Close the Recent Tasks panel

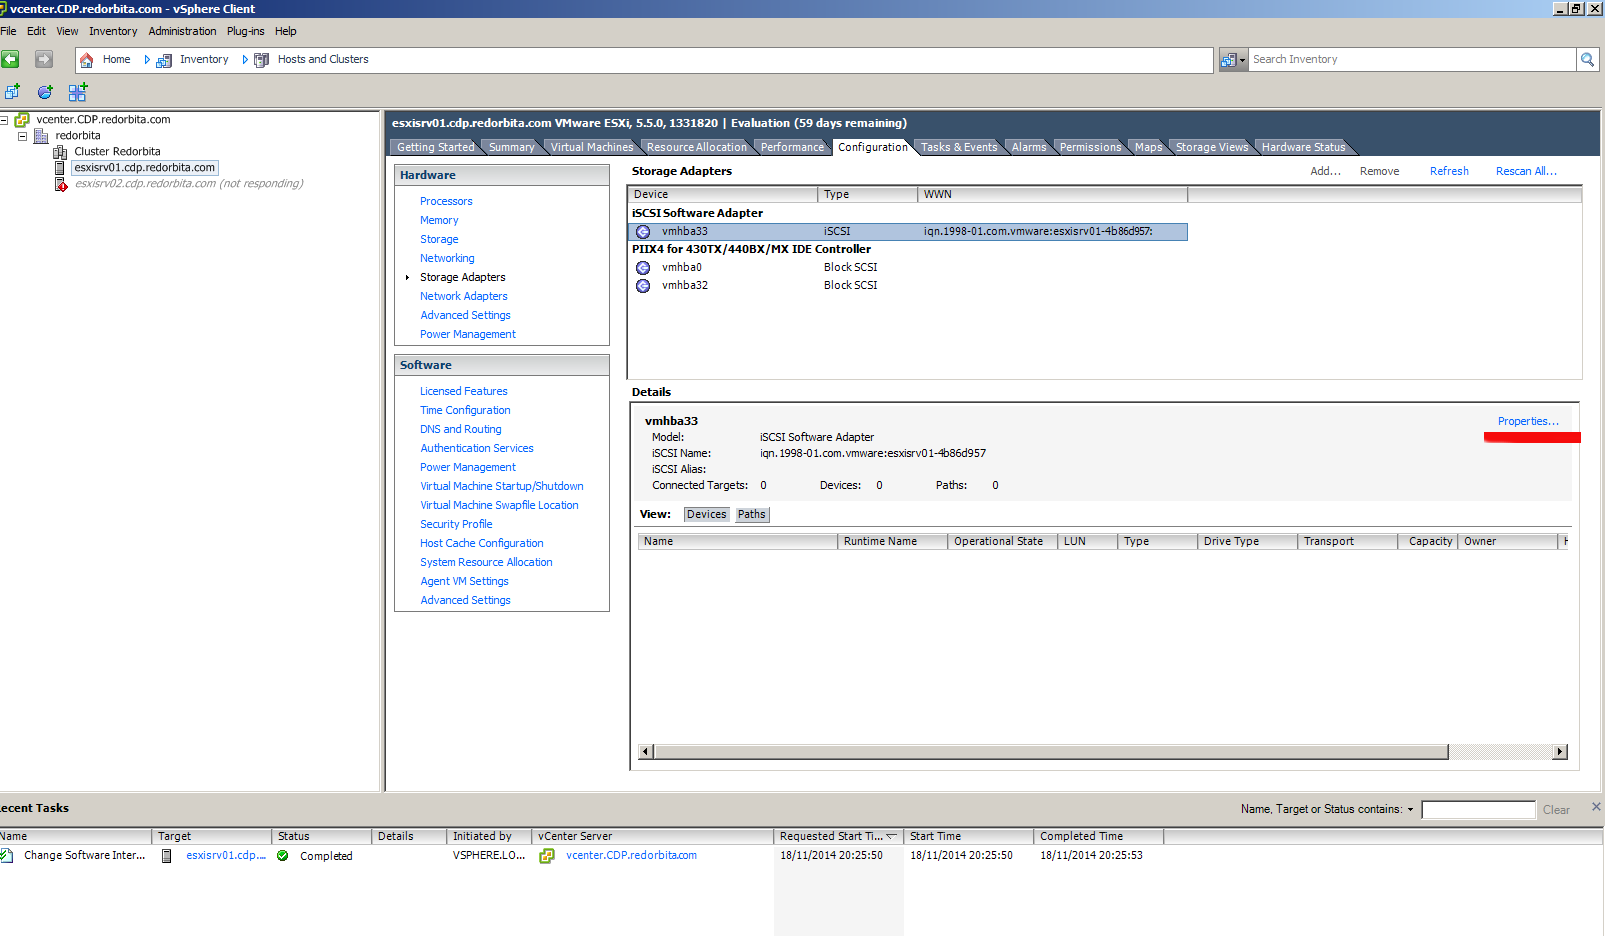click(1596, 806)
